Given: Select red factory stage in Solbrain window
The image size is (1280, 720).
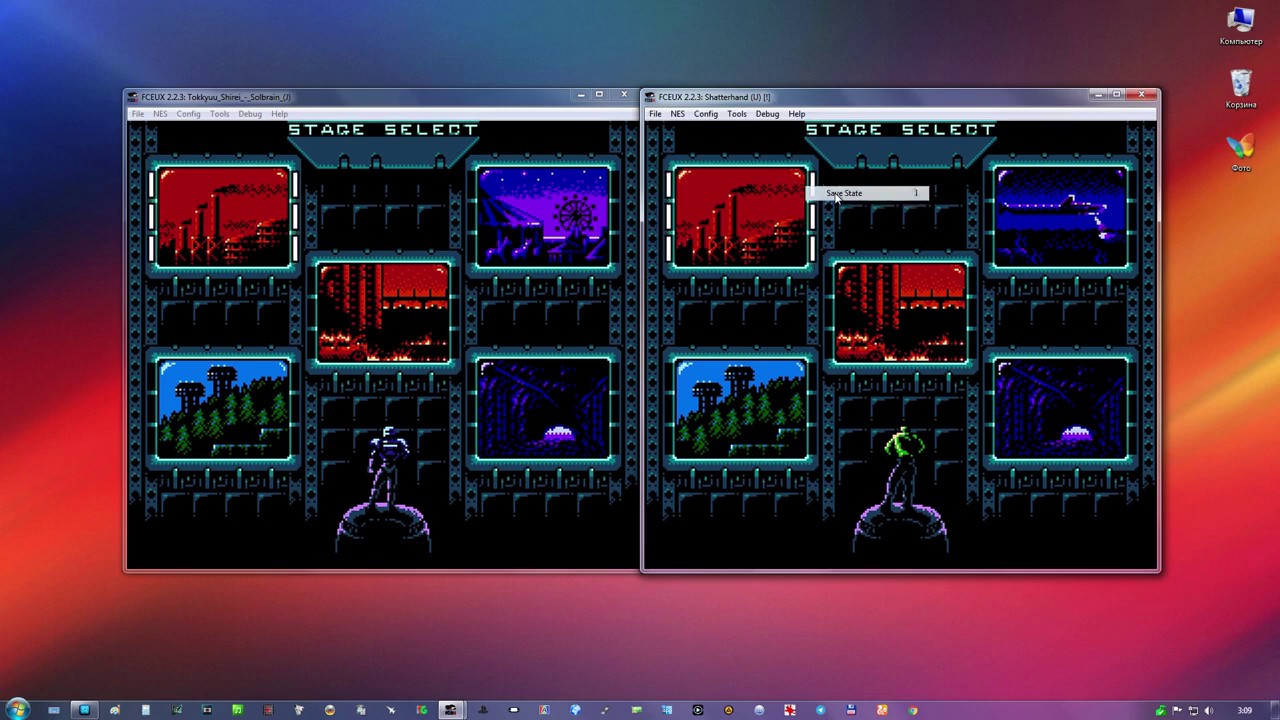Looking at the screenshot, I should tap(224, 217).
